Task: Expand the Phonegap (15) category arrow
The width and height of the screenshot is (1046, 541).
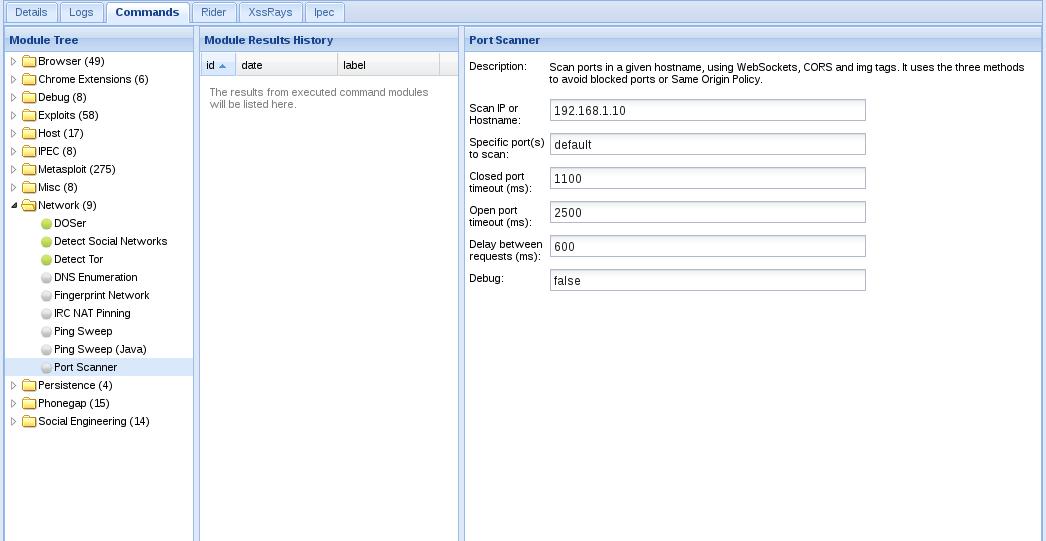Action: coord(13,404)
